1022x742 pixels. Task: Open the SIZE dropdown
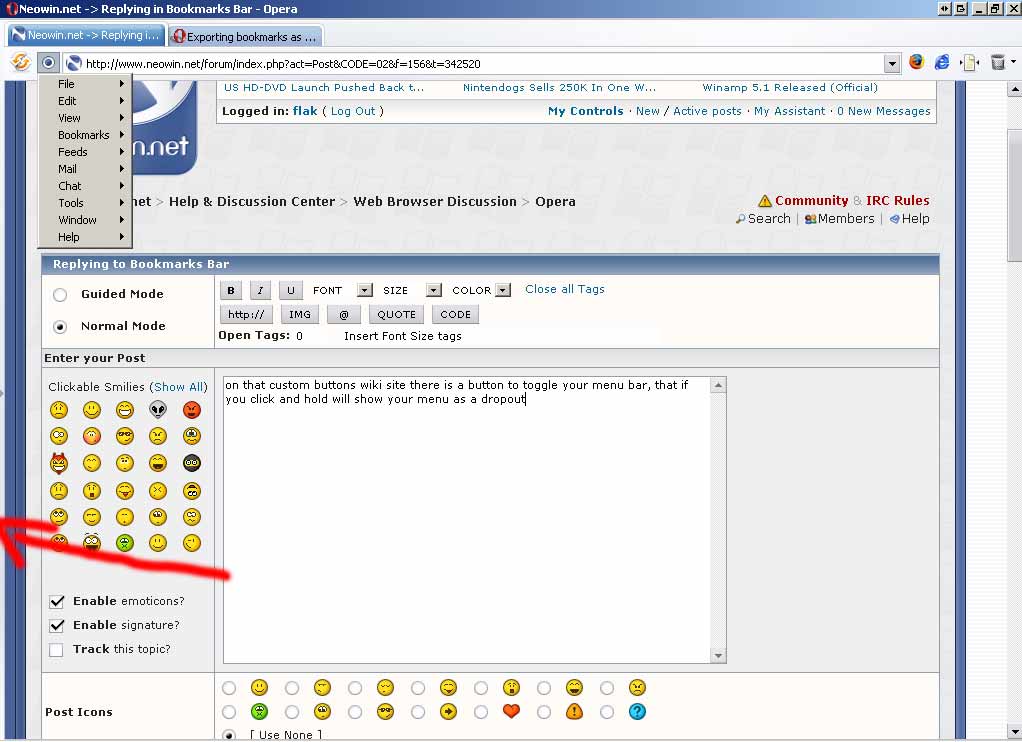point(434,290)
